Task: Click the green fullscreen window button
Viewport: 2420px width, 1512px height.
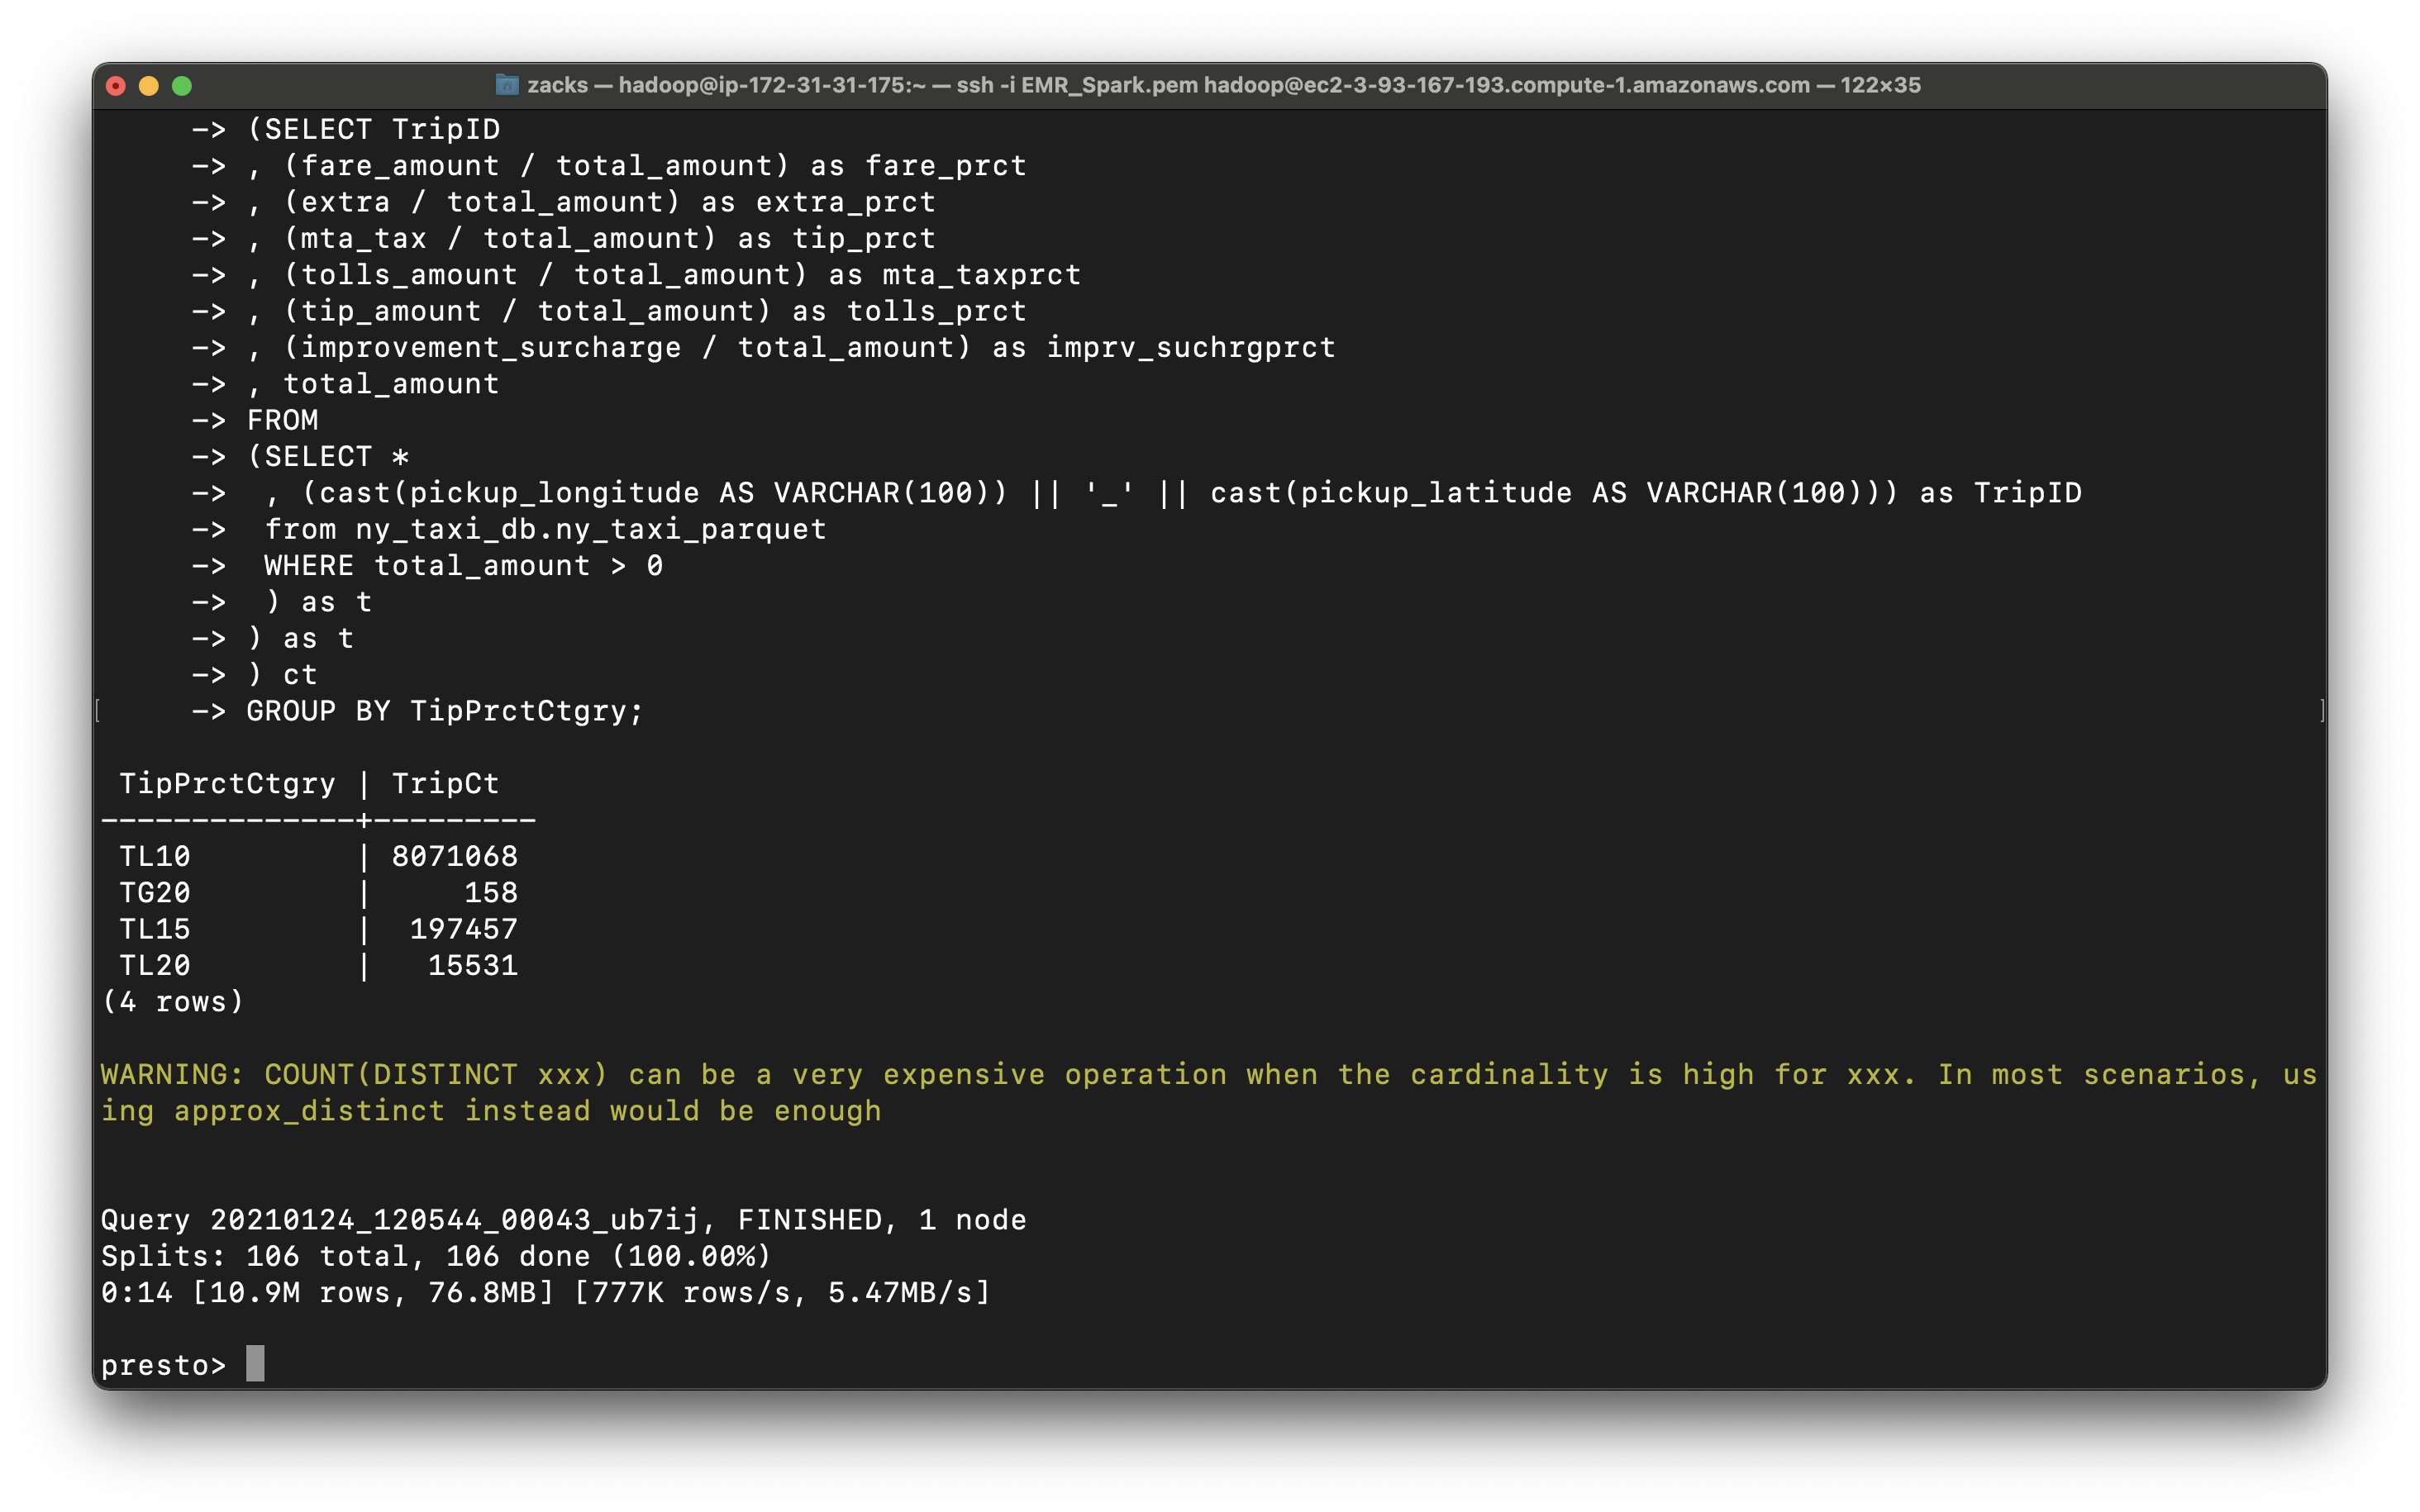Action: pos(182,86)
